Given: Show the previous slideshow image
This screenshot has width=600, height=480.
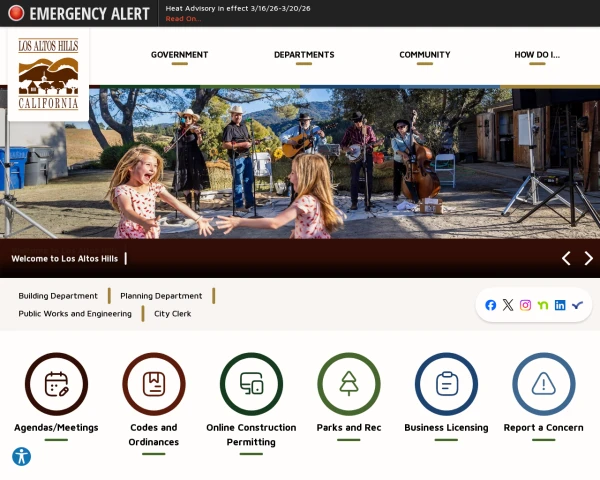Looking at the screenshot, I should (566, 258).
